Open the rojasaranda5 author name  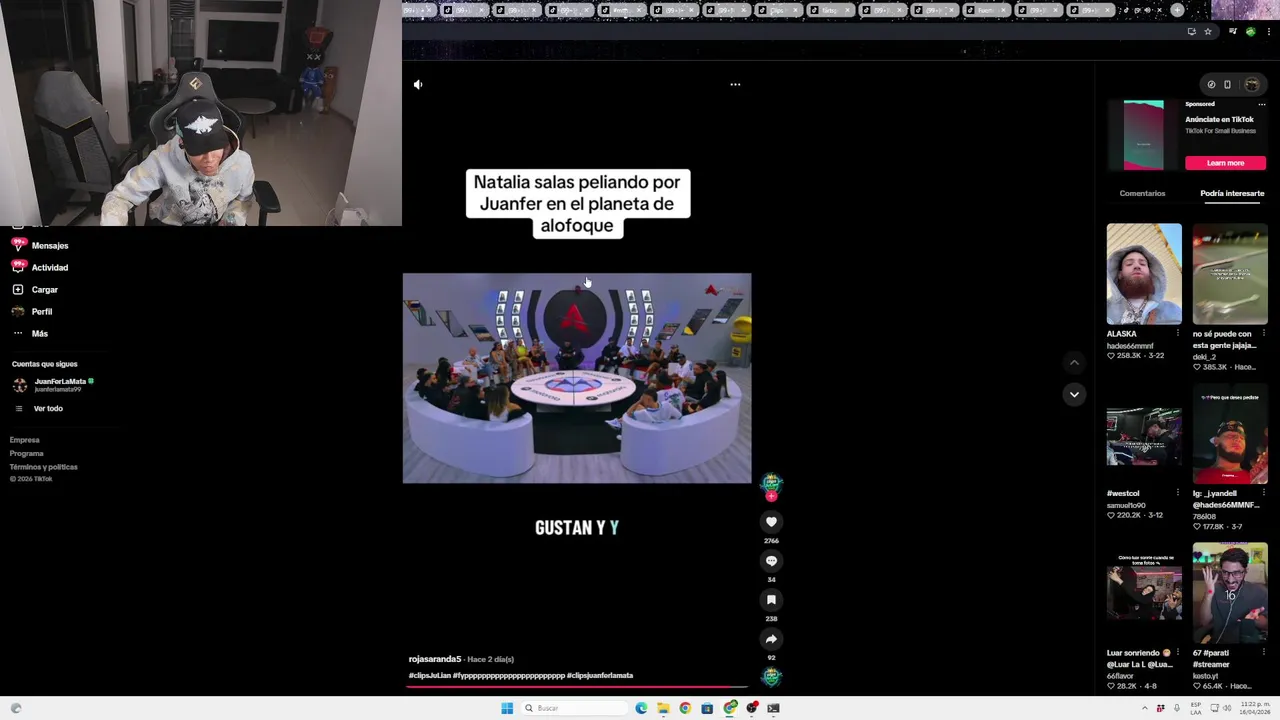pos(435,660)
